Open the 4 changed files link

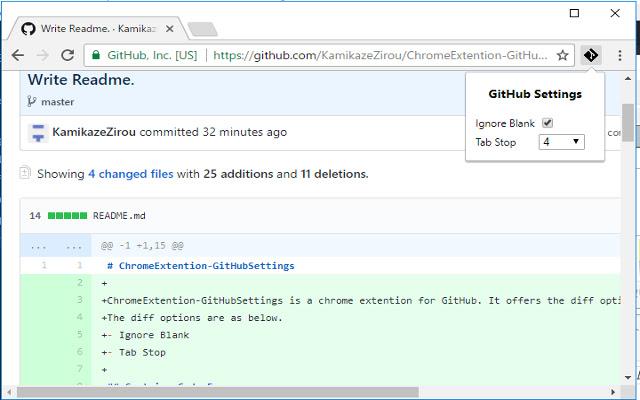tap(131, 174)
